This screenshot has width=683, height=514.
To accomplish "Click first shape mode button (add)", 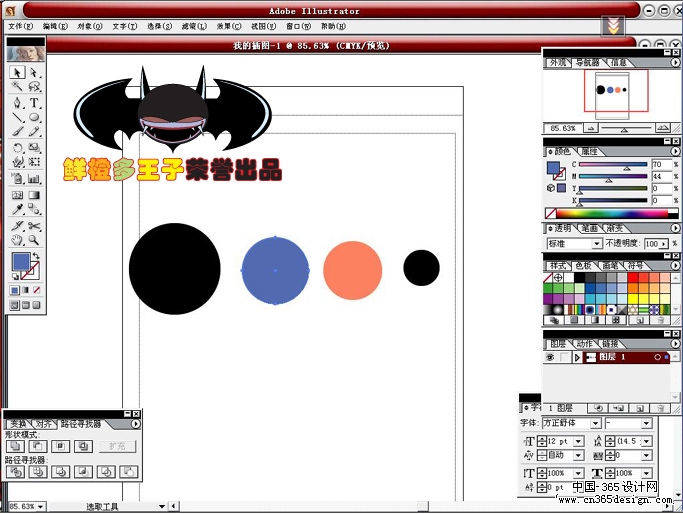I will tap(15, 446).
